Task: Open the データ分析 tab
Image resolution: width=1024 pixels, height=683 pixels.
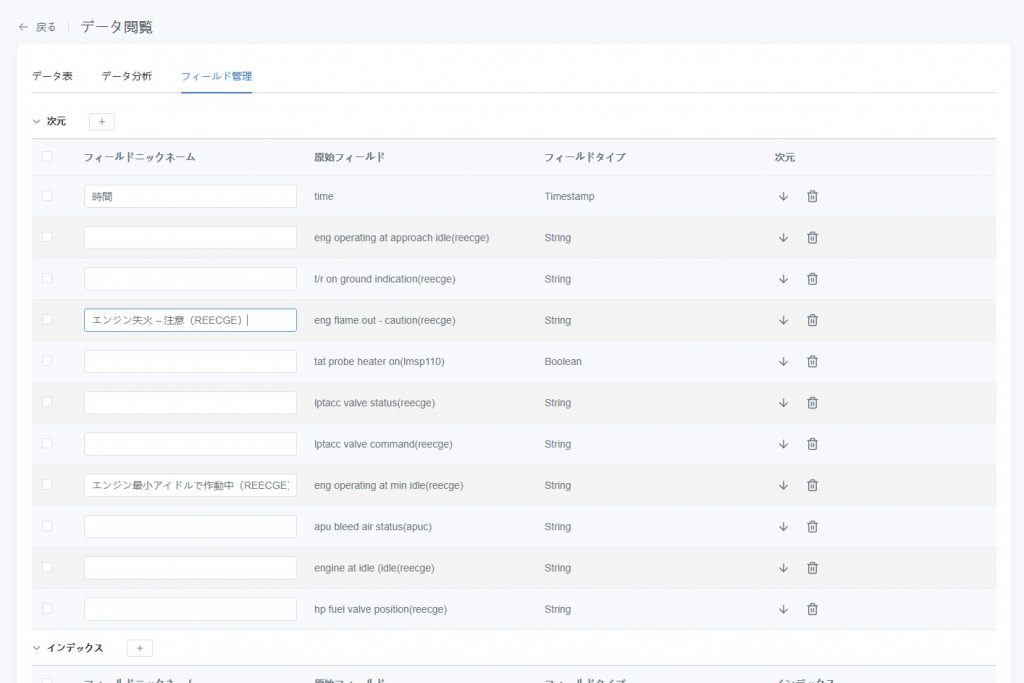Action: [126, 76]
